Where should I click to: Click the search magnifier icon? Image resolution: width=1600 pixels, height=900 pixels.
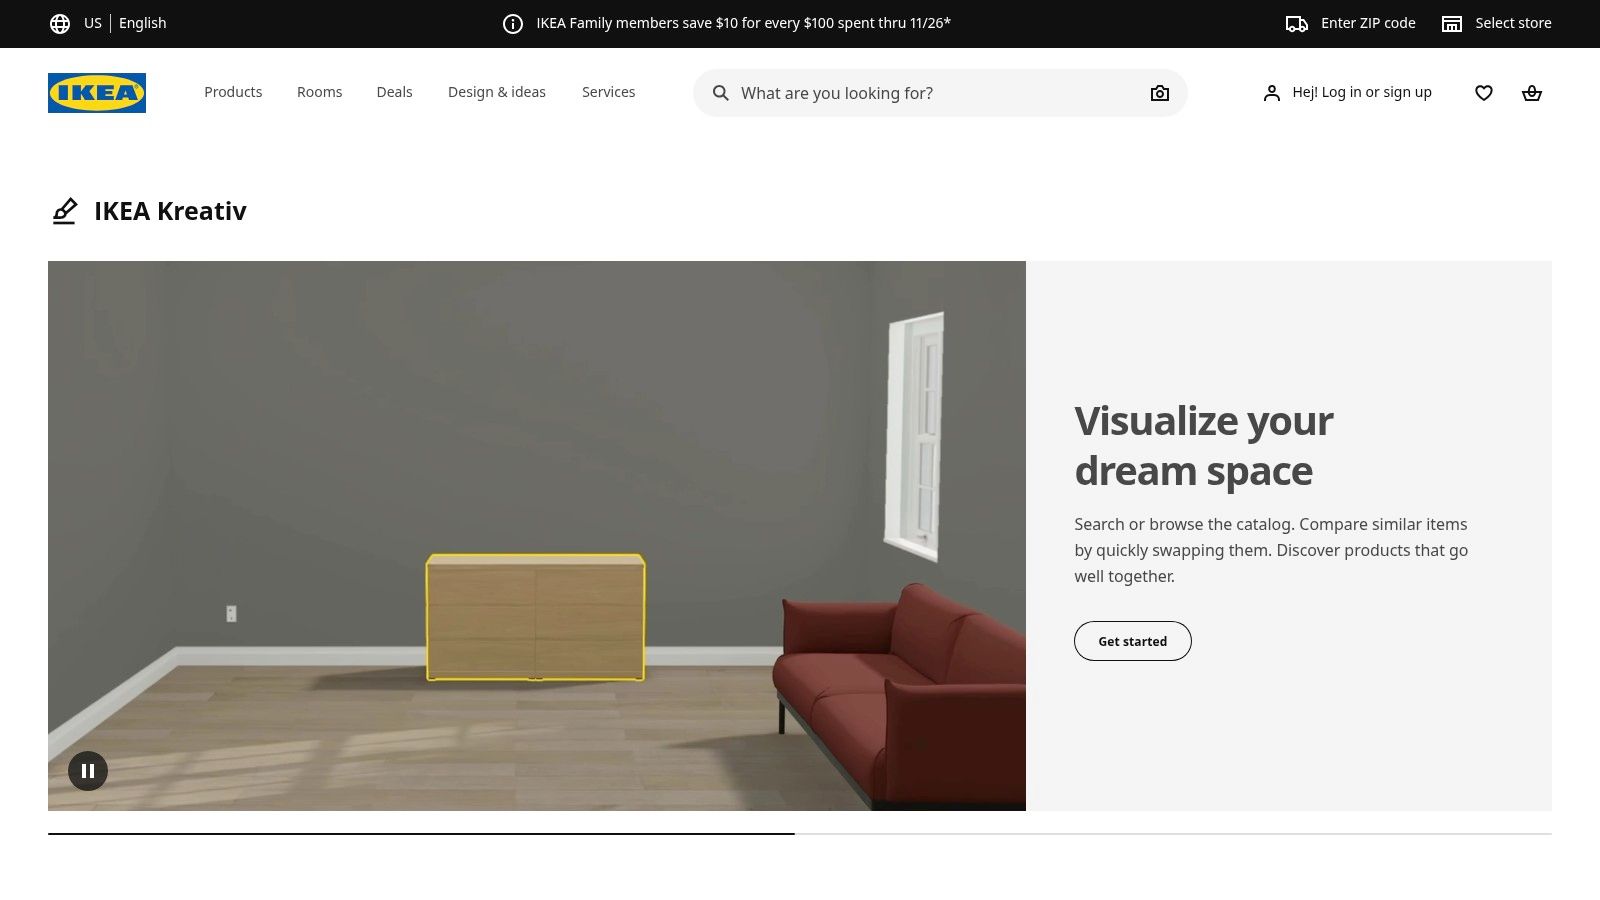[720, 93]
